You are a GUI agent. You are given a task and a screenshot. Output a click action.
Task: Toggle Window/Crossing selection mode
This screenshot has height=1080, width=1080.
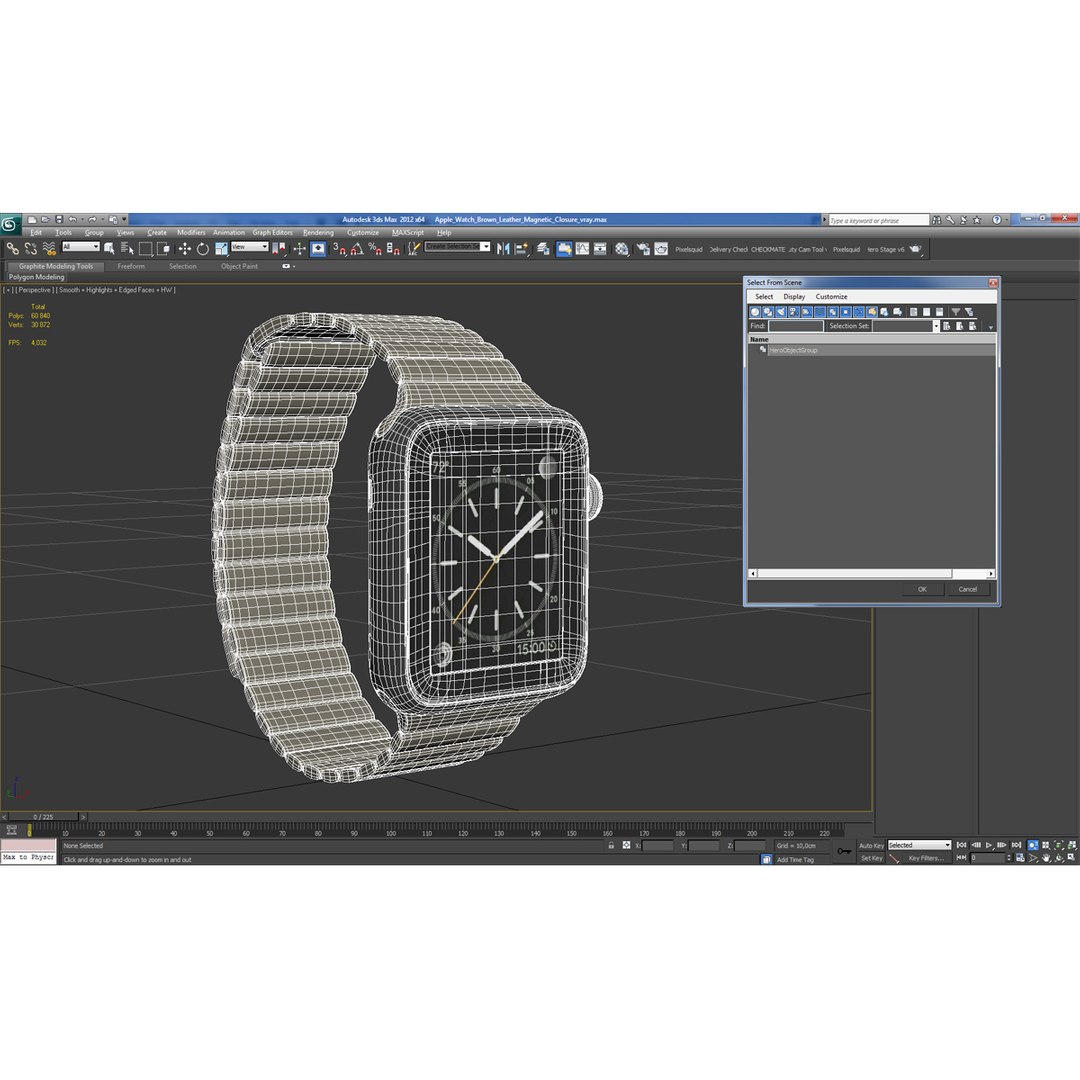pos(163,249)
